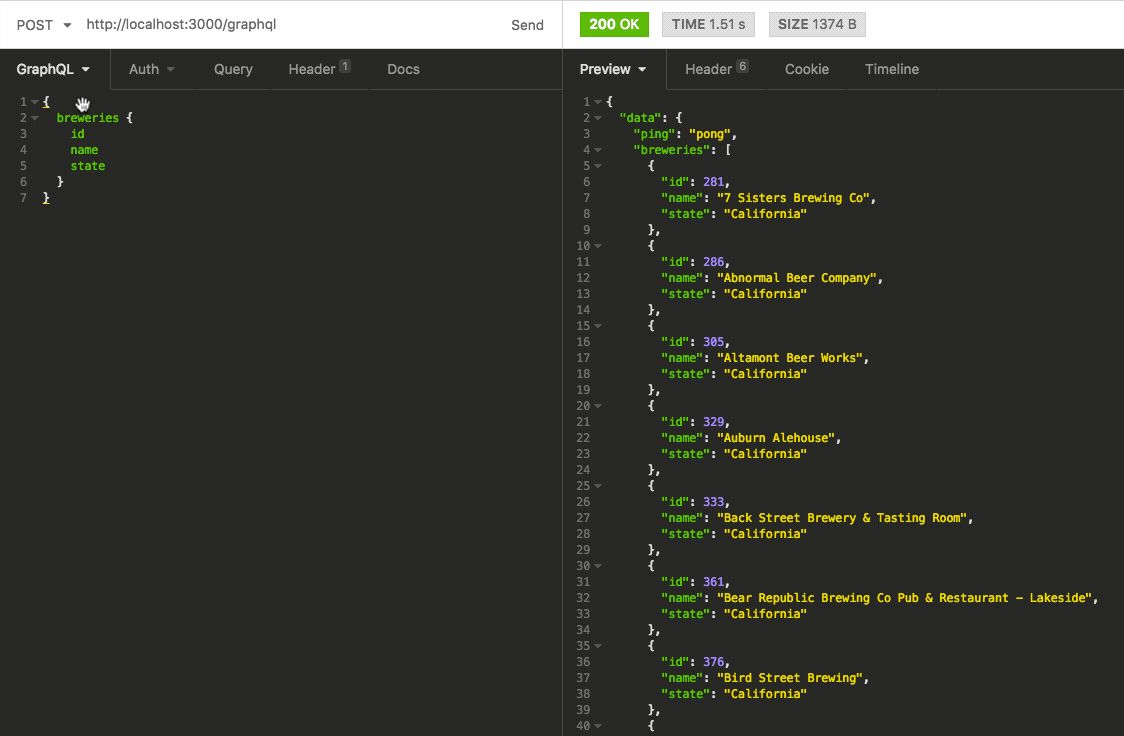Click "Auburn Alehouse" name value

(x=776, y=438)
